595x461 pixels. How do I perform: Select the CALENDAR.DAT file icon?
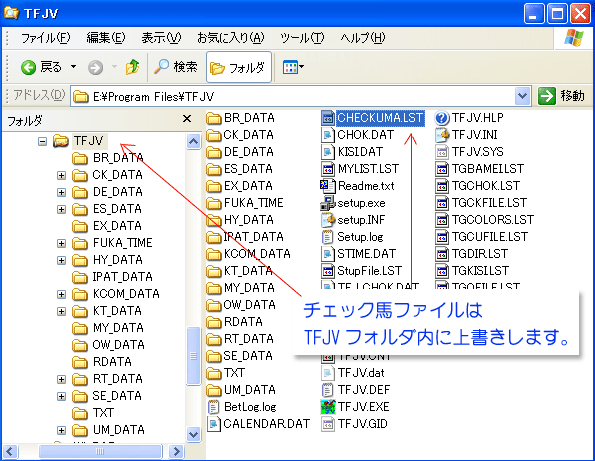click(214, 424)
